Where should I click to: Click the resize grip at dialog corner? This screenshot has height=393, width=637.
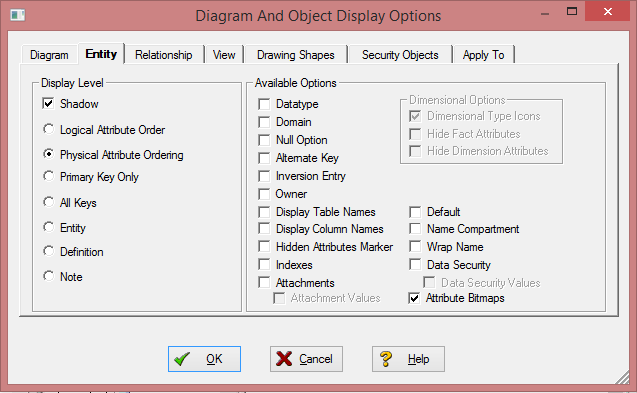click(622, 377)
